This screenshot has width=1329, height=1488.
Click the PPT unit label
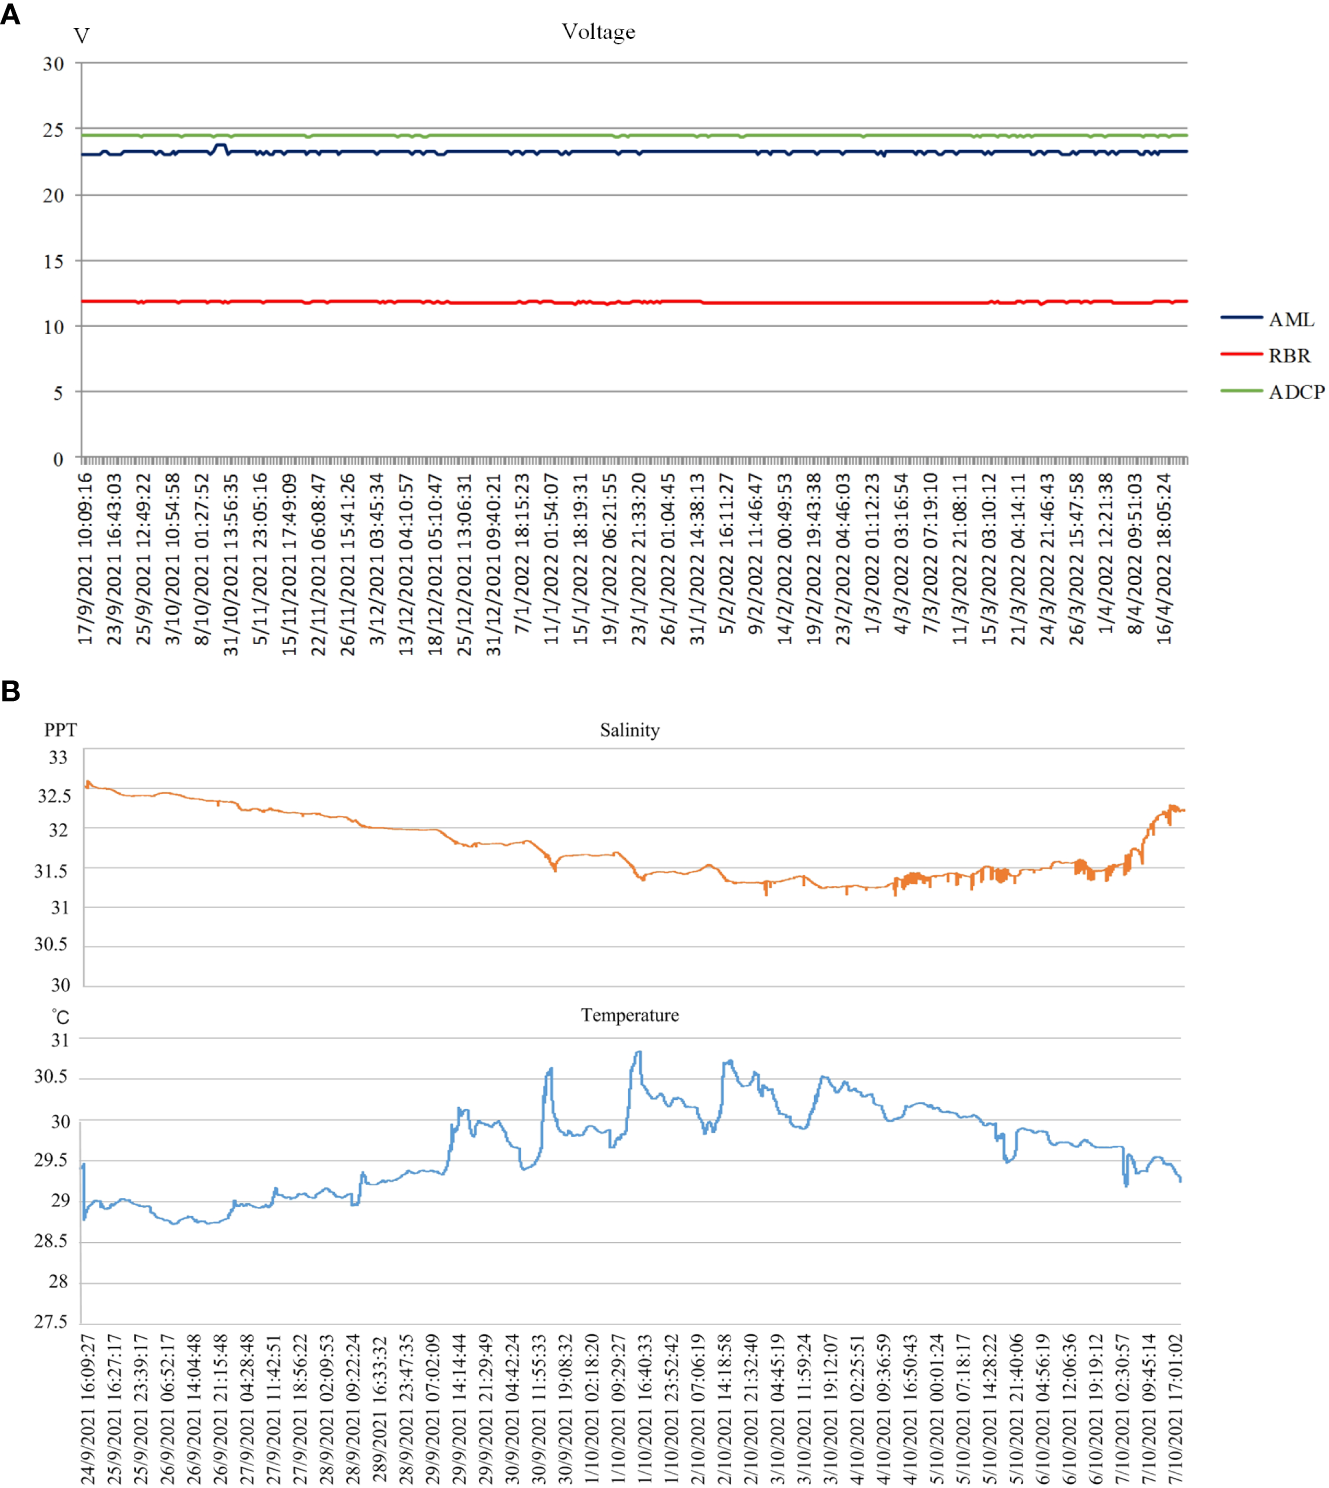point(60,730)
